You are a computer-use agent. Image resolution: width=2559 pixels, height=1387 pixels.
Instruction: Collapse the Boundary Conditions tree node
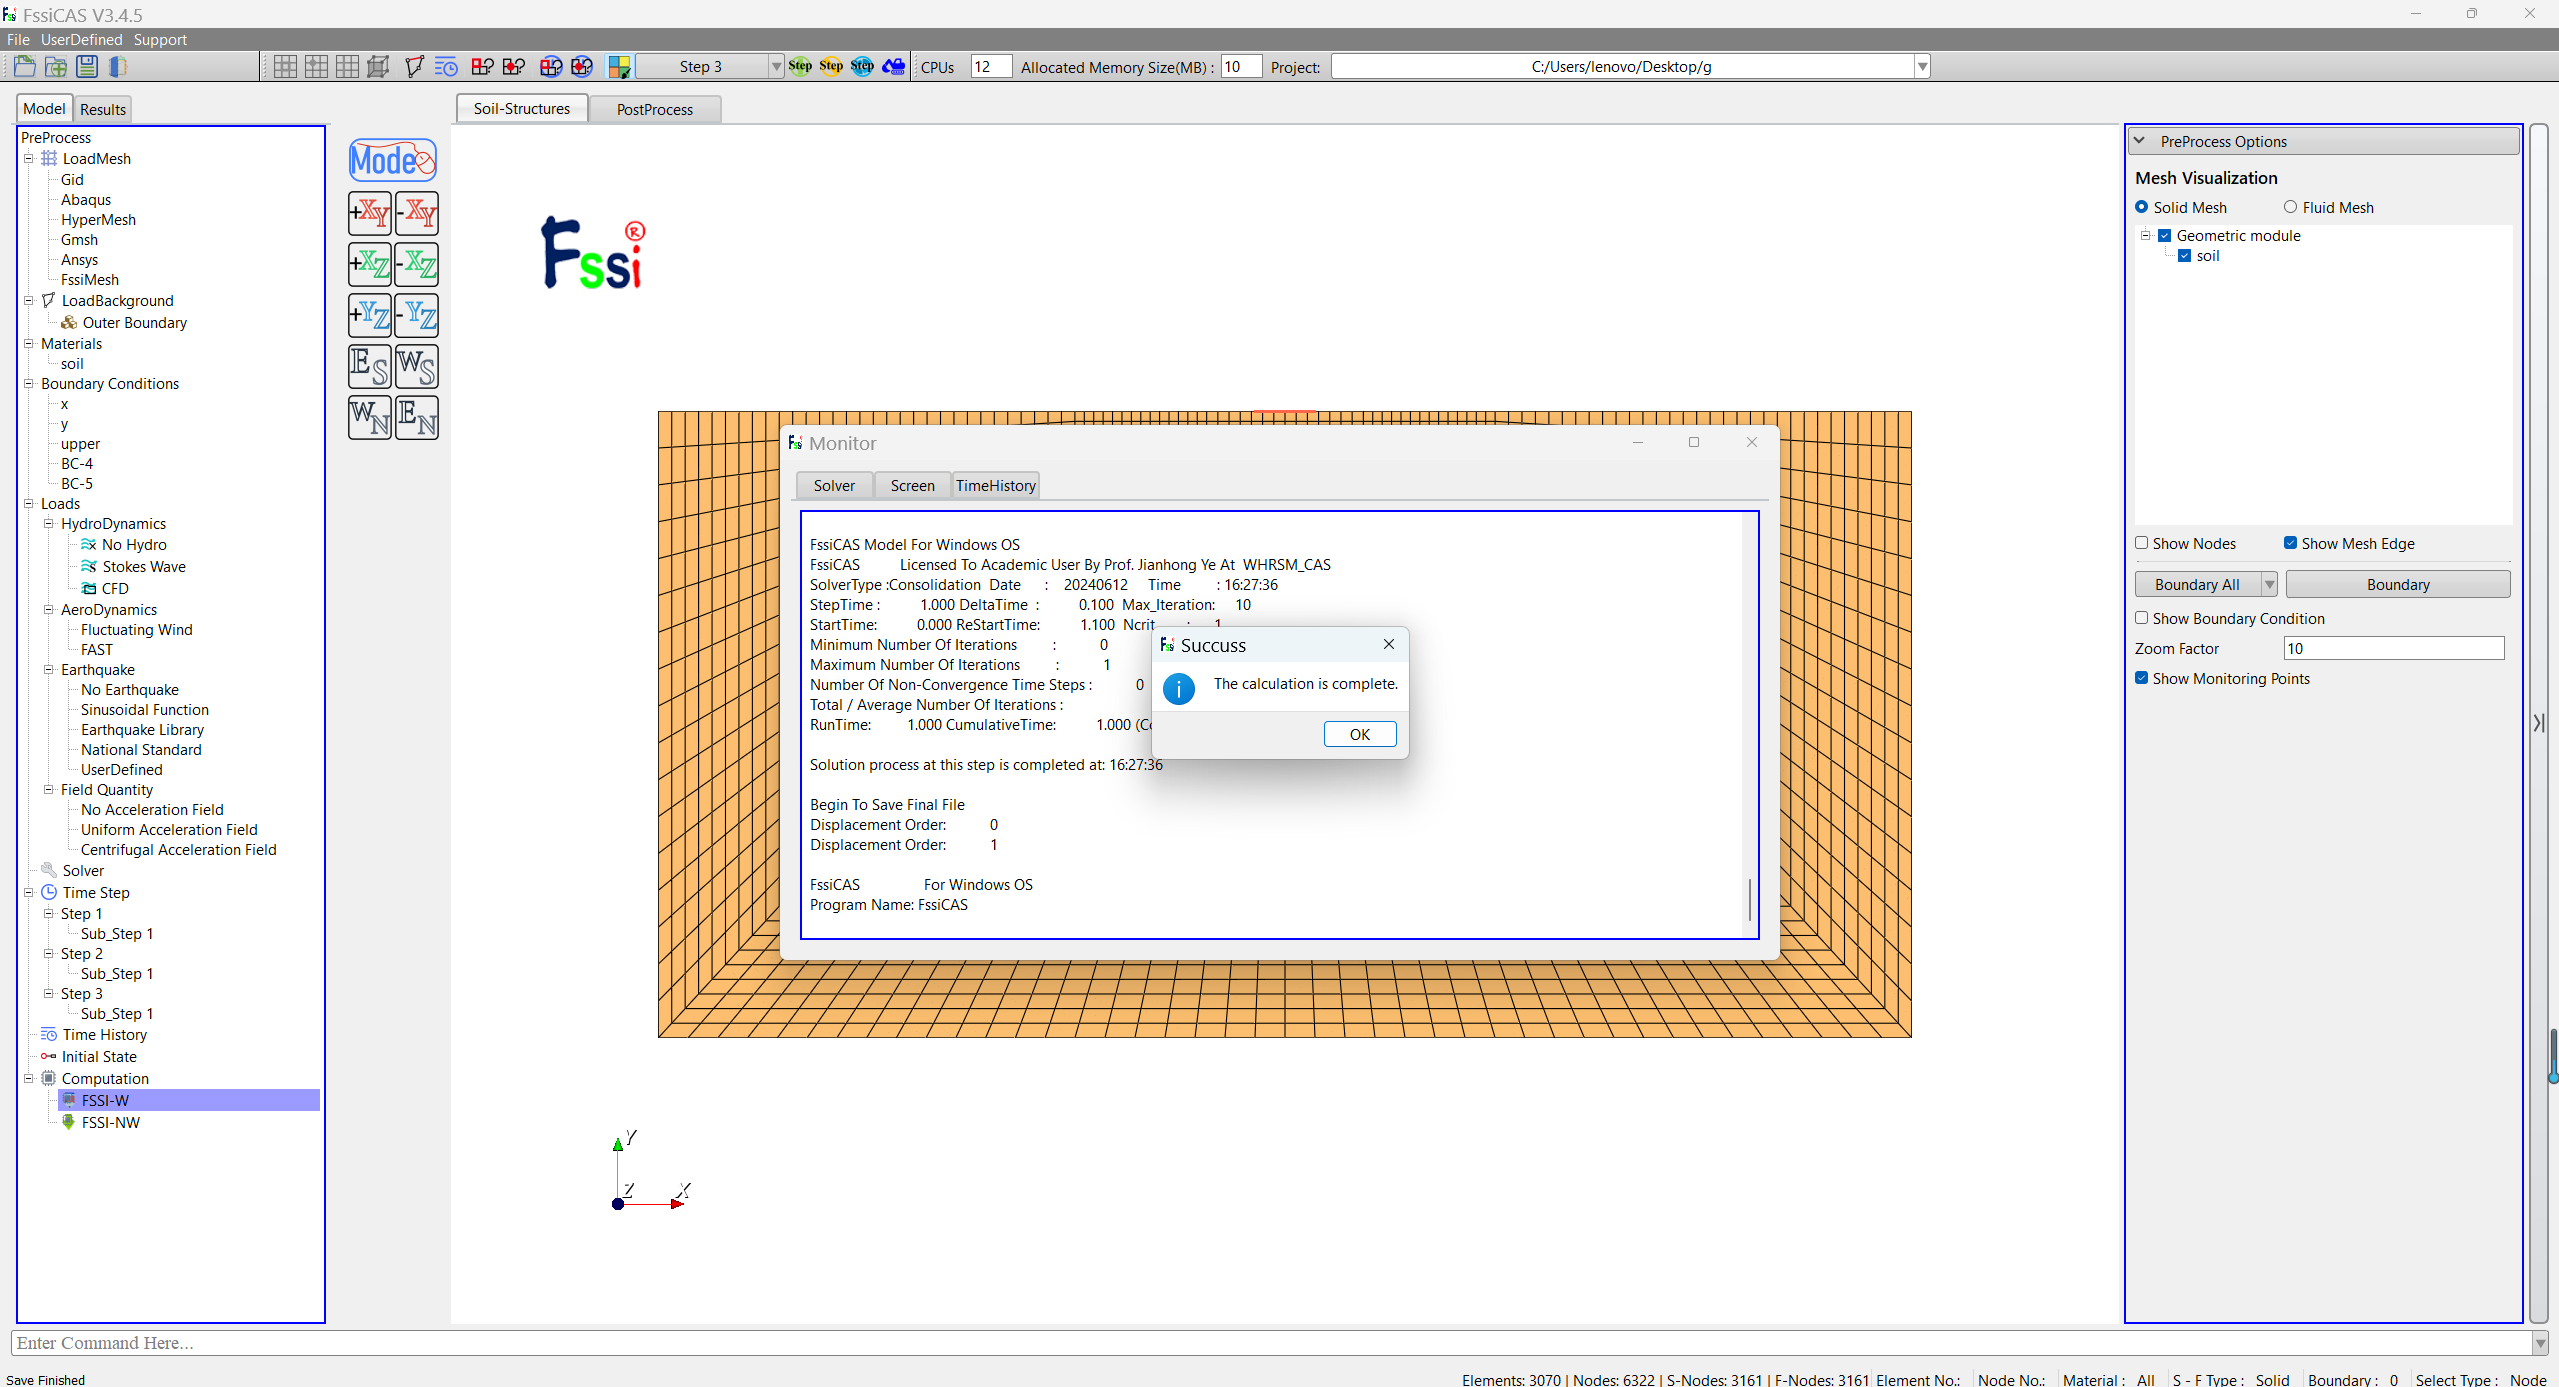[29, 384]
